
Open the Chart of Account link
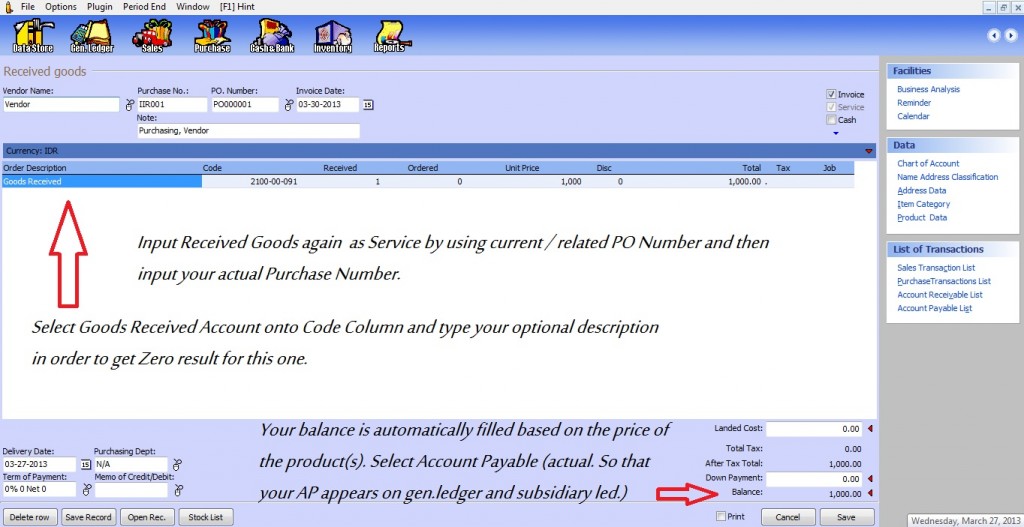(928, 163)
